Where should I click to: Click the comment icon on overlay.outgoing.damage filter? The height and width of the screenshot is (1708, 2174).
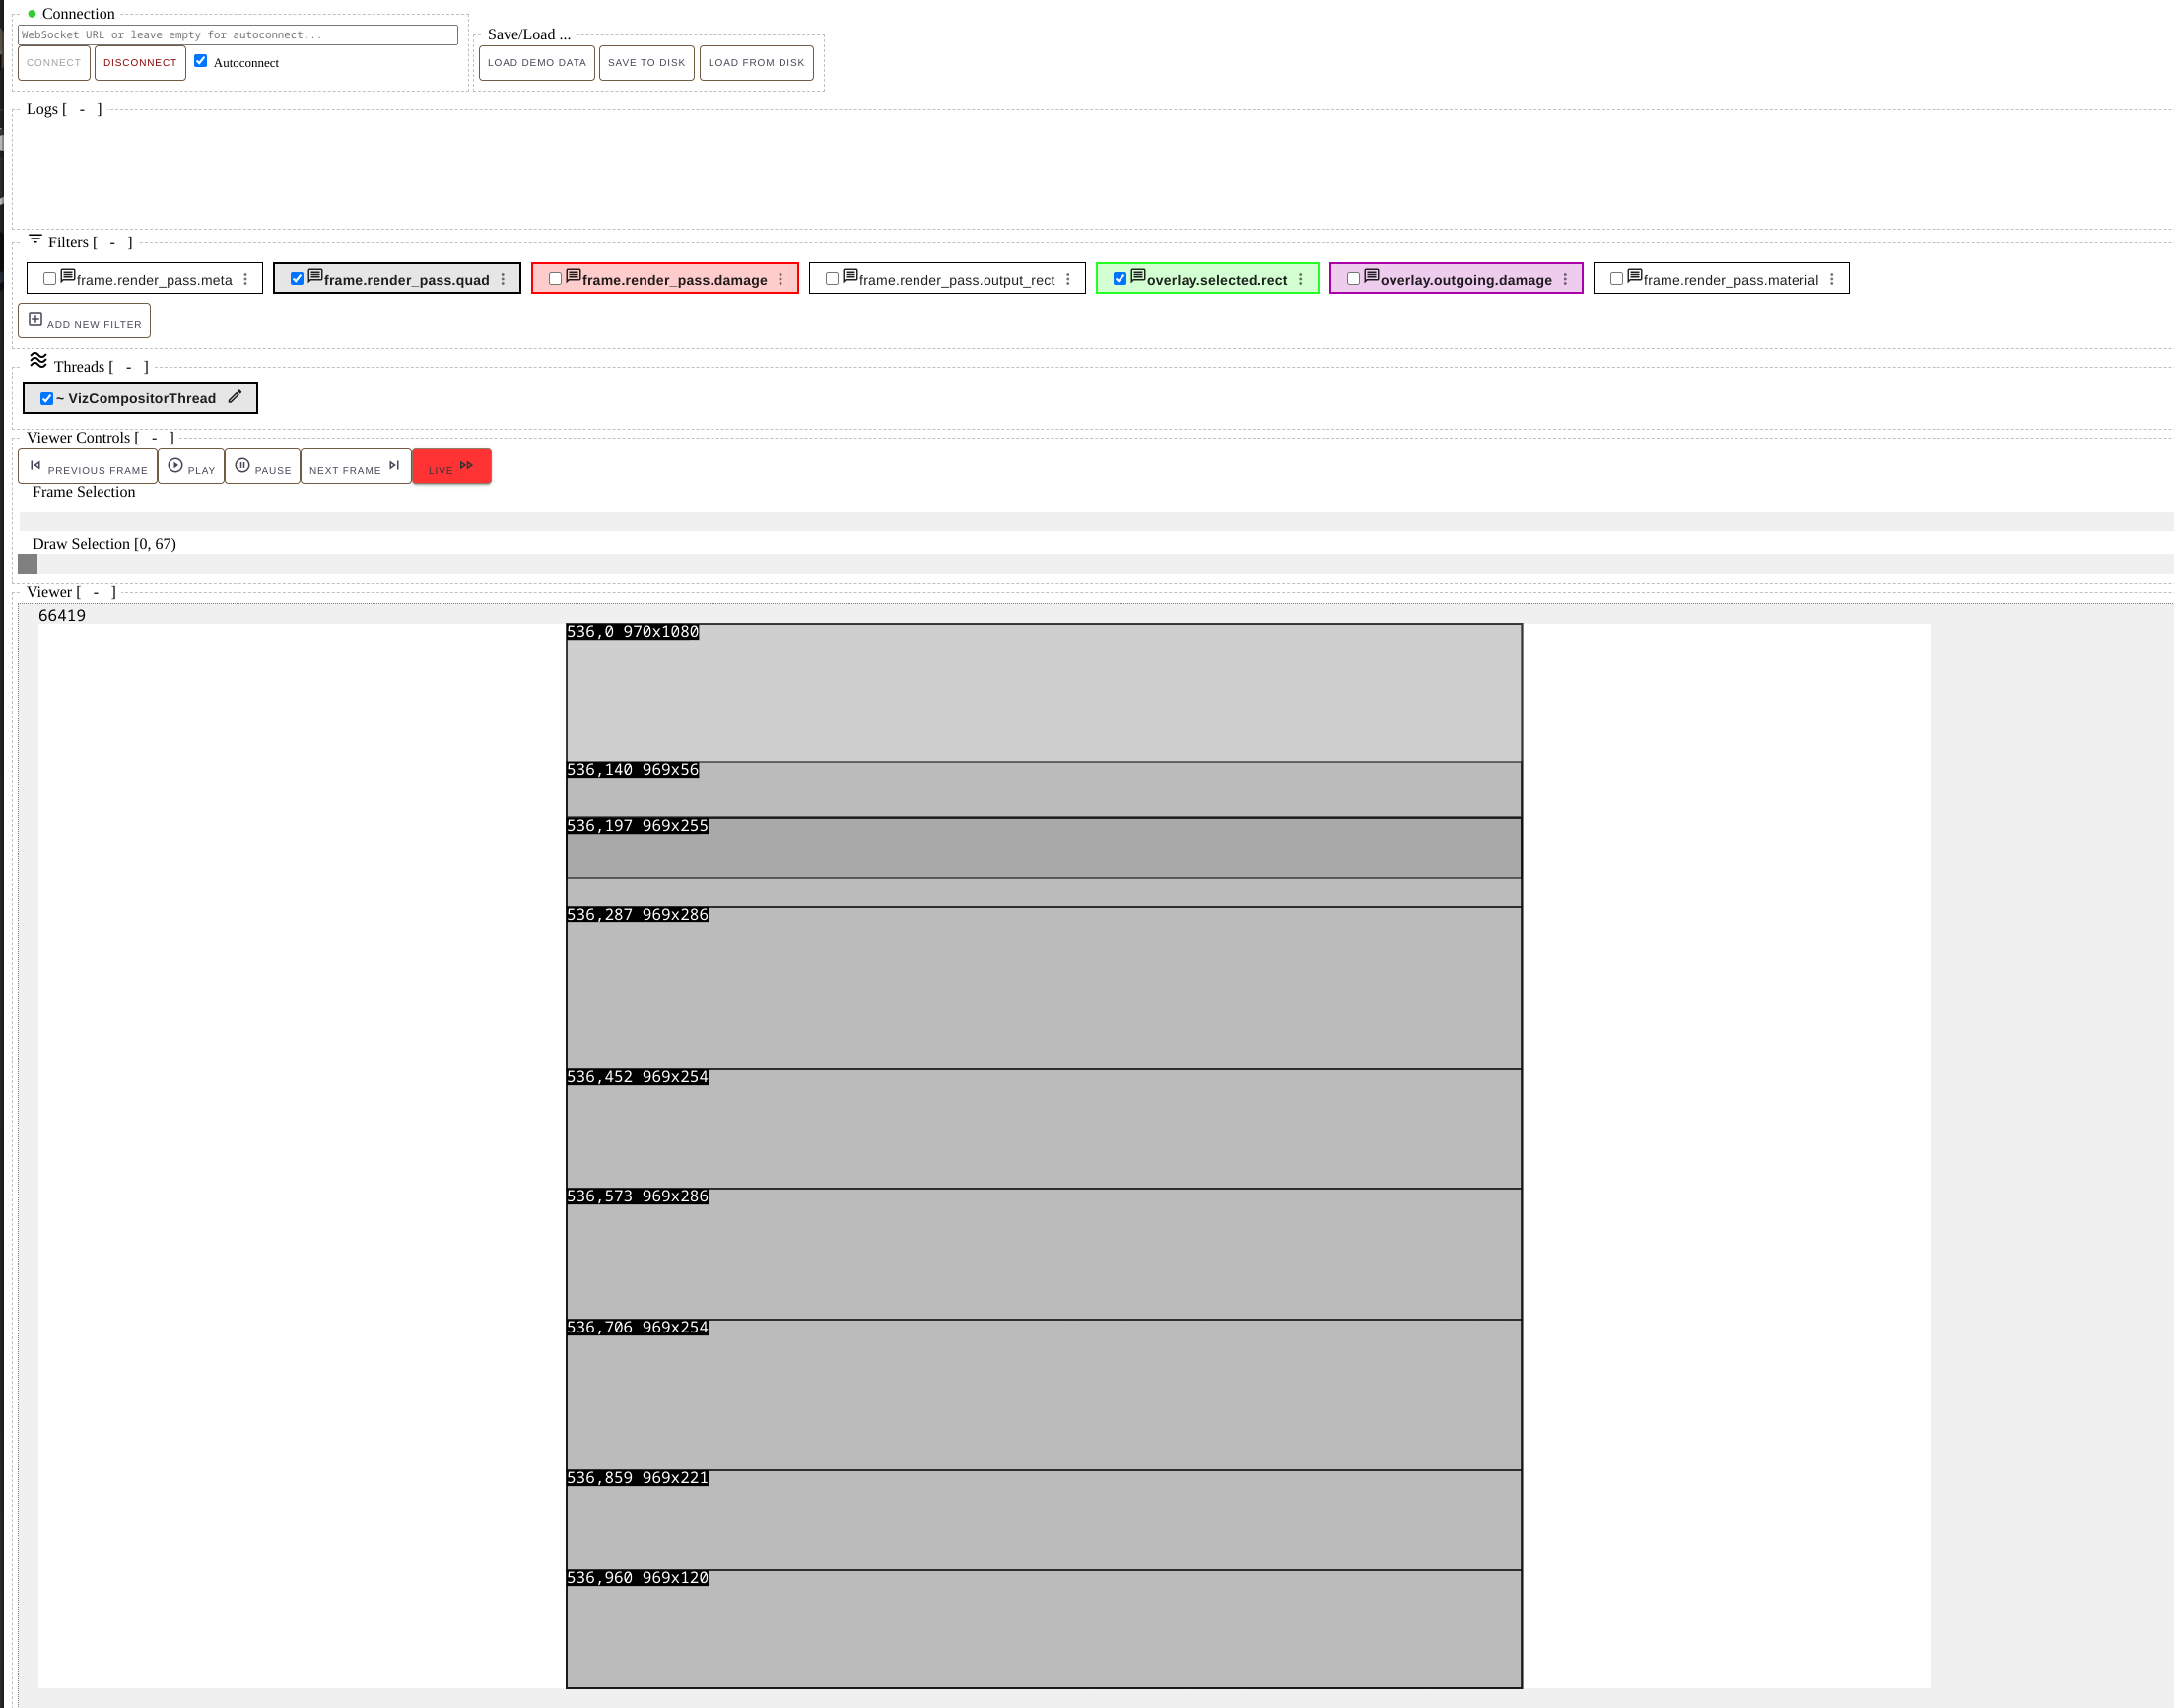[1371, 276]
